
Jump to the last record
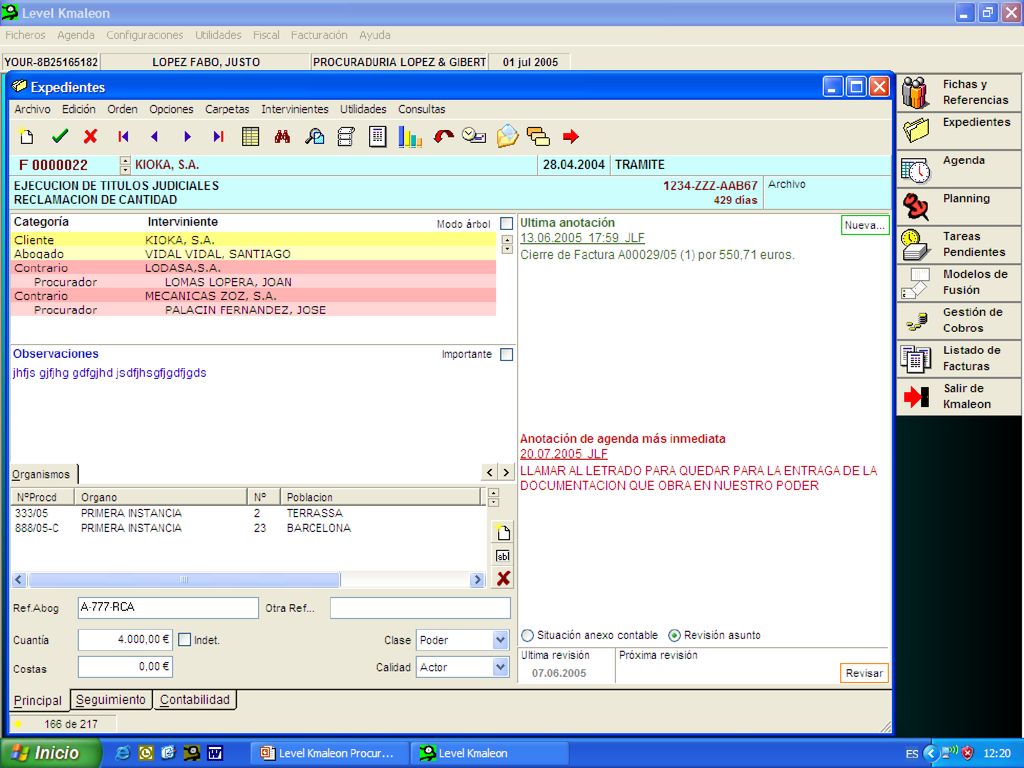click(218, 136)
